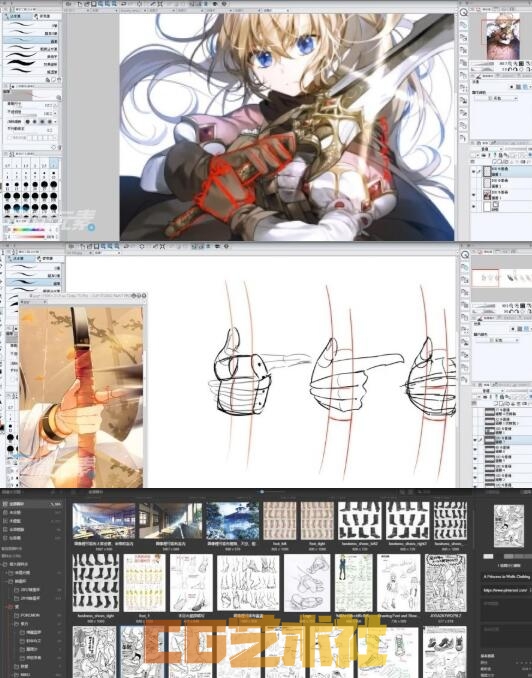Click the first command bar icon in hand-sketch window
This screenshot has width=532, height=678.
pos(70,246)
